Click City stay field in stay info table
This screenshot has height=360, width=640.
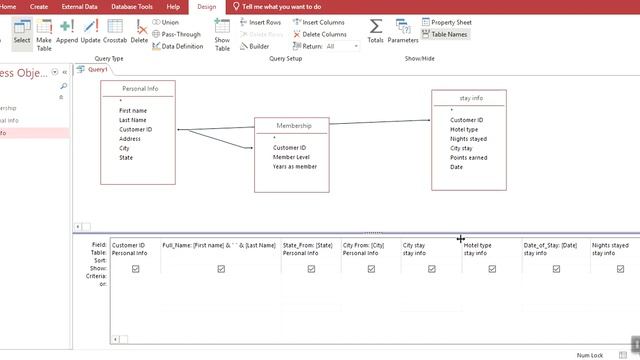click(x=461, y=148)
